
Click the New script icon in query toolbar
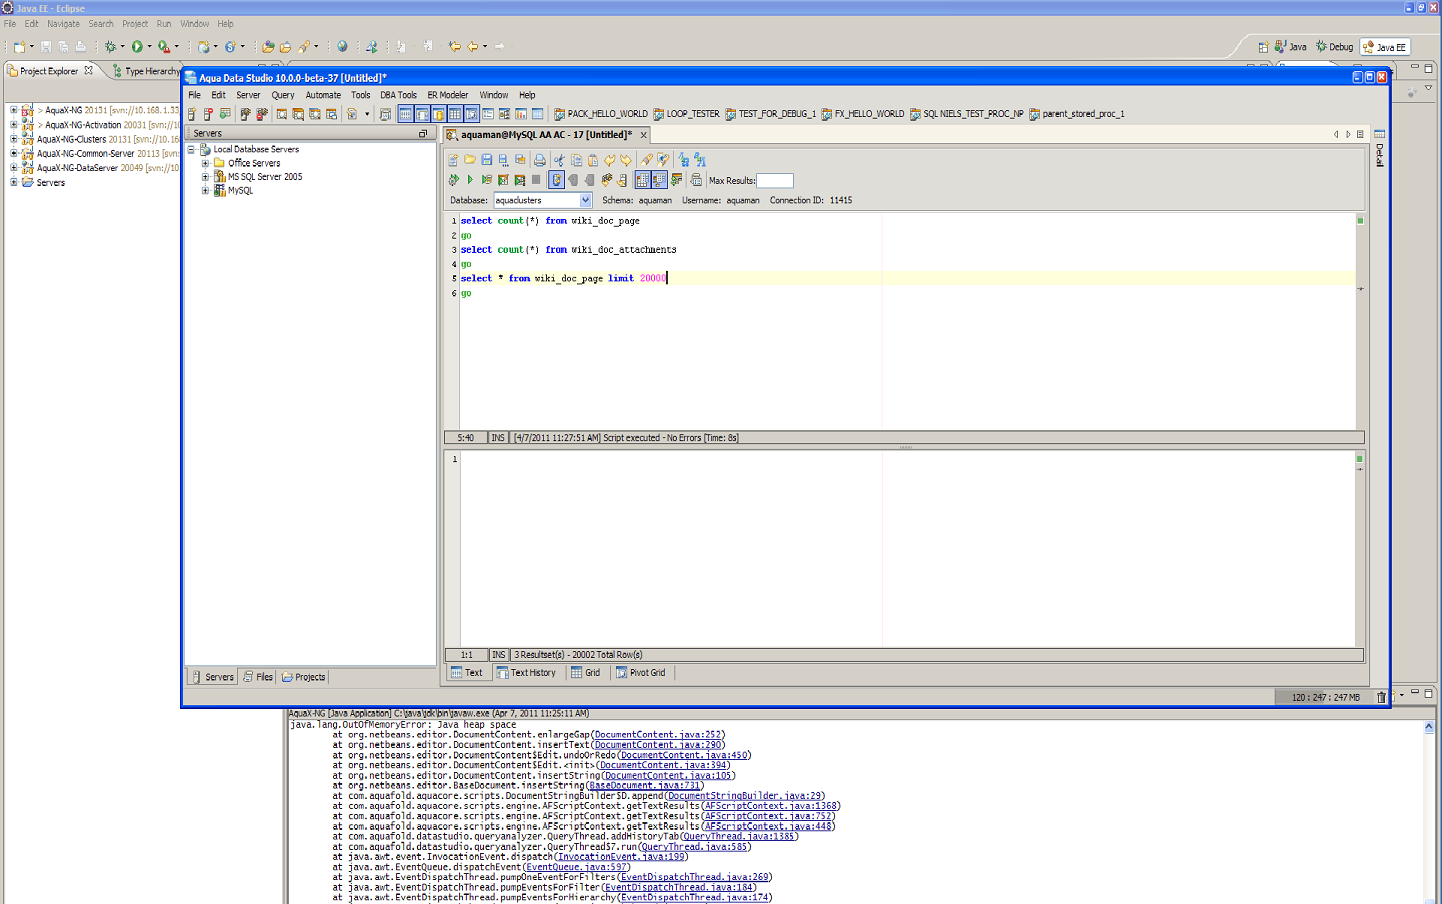[x=453, y=160]
